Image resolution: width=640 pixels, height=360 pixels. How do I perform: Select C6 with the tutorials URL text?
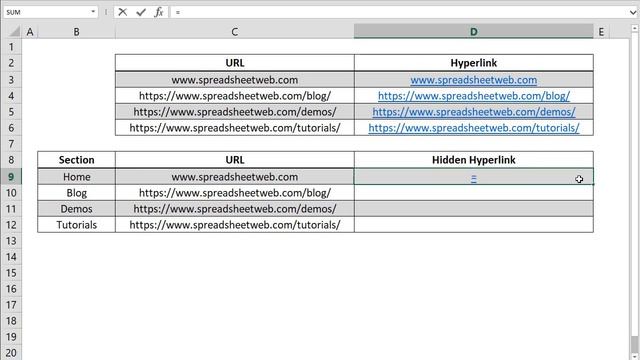pyautogui.click(x=235, y=128)
